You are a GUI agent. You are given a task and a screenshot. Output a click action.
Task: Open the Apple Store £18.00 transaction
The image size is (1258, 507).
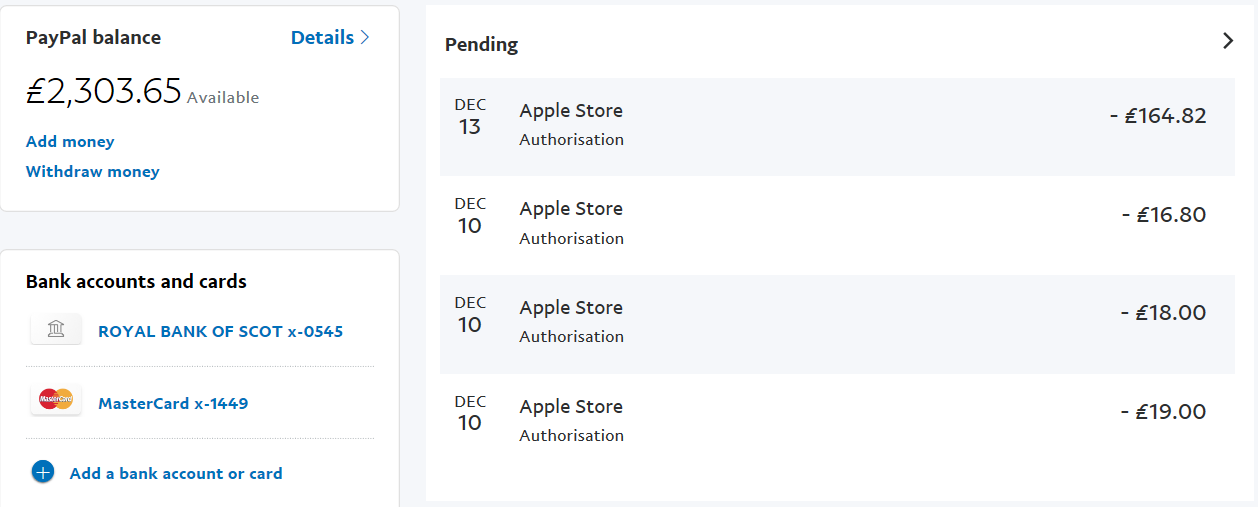[838, 324]
